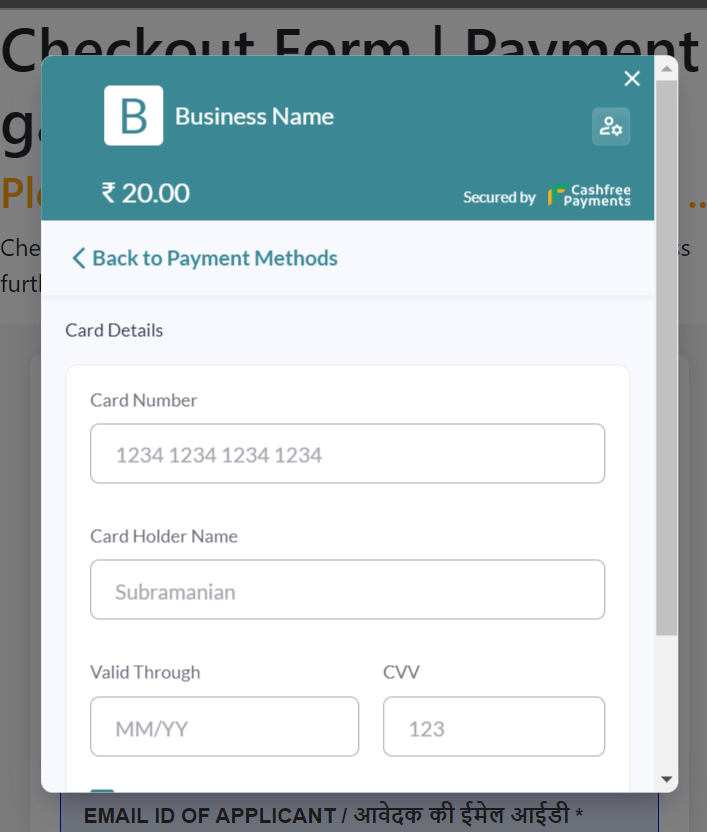Image resolution: width=707 pixels, height=832 pixels.
Task: Click the back chevron beside Back to Payment Methods
Action: [78, 258]
